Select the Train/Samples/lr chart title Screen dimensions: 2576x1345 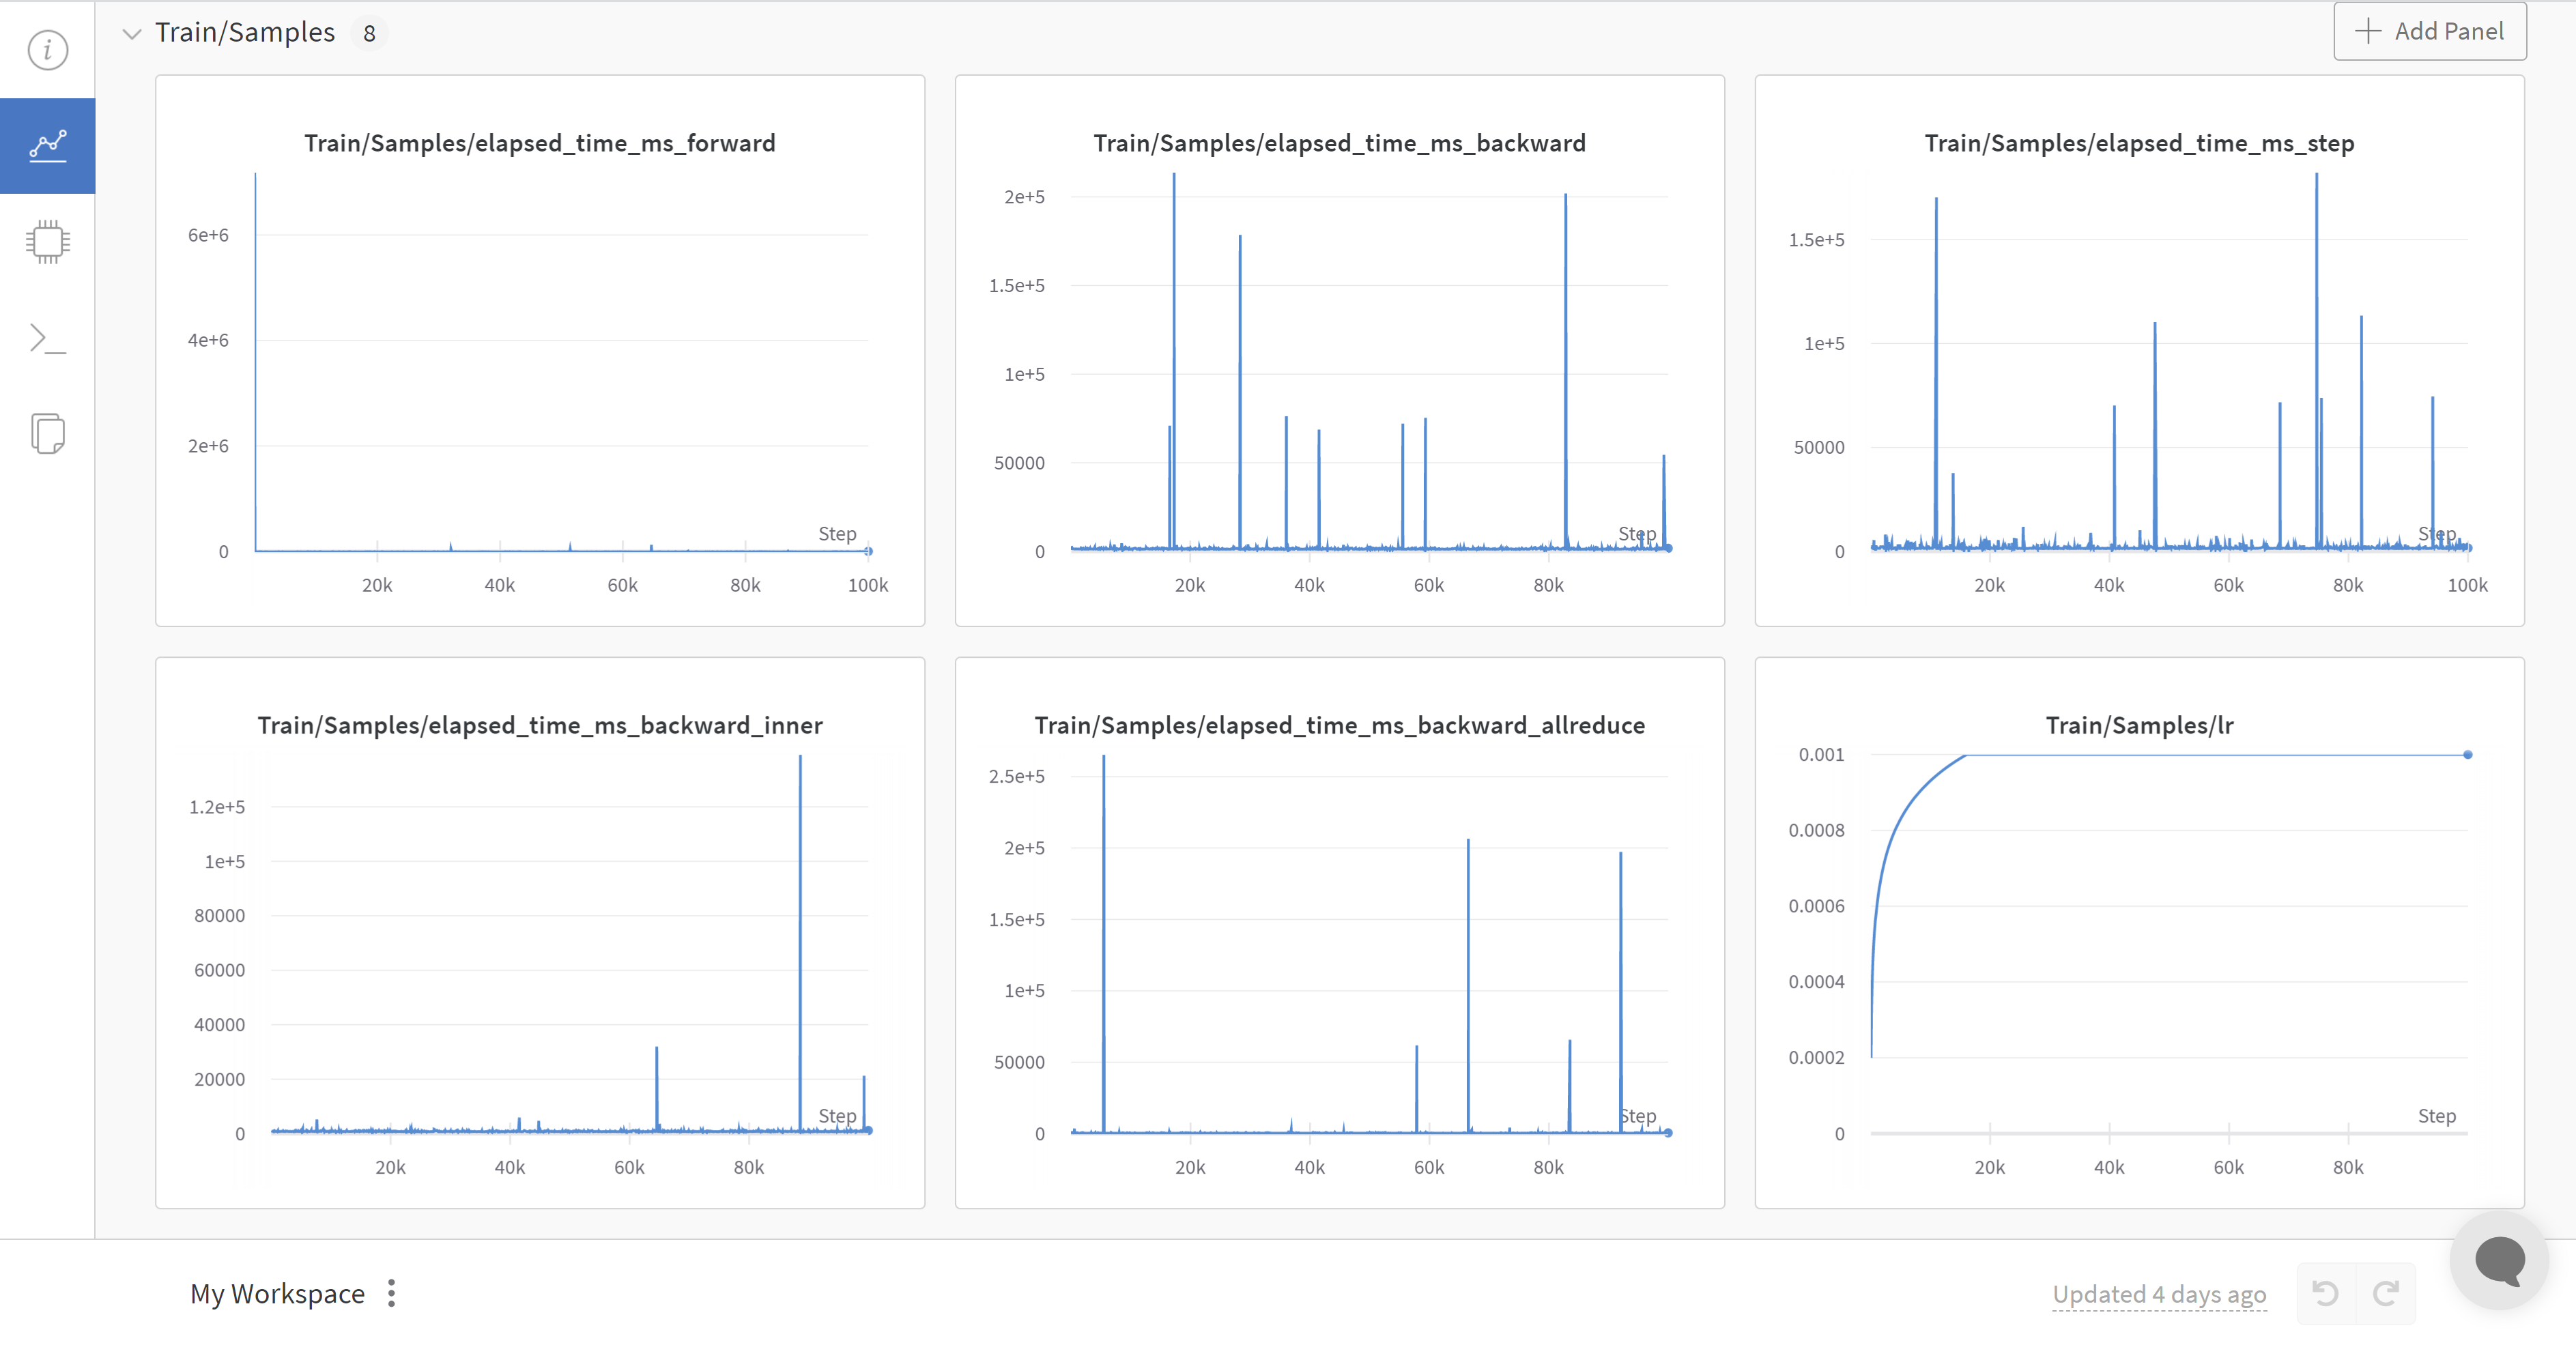2139,725
